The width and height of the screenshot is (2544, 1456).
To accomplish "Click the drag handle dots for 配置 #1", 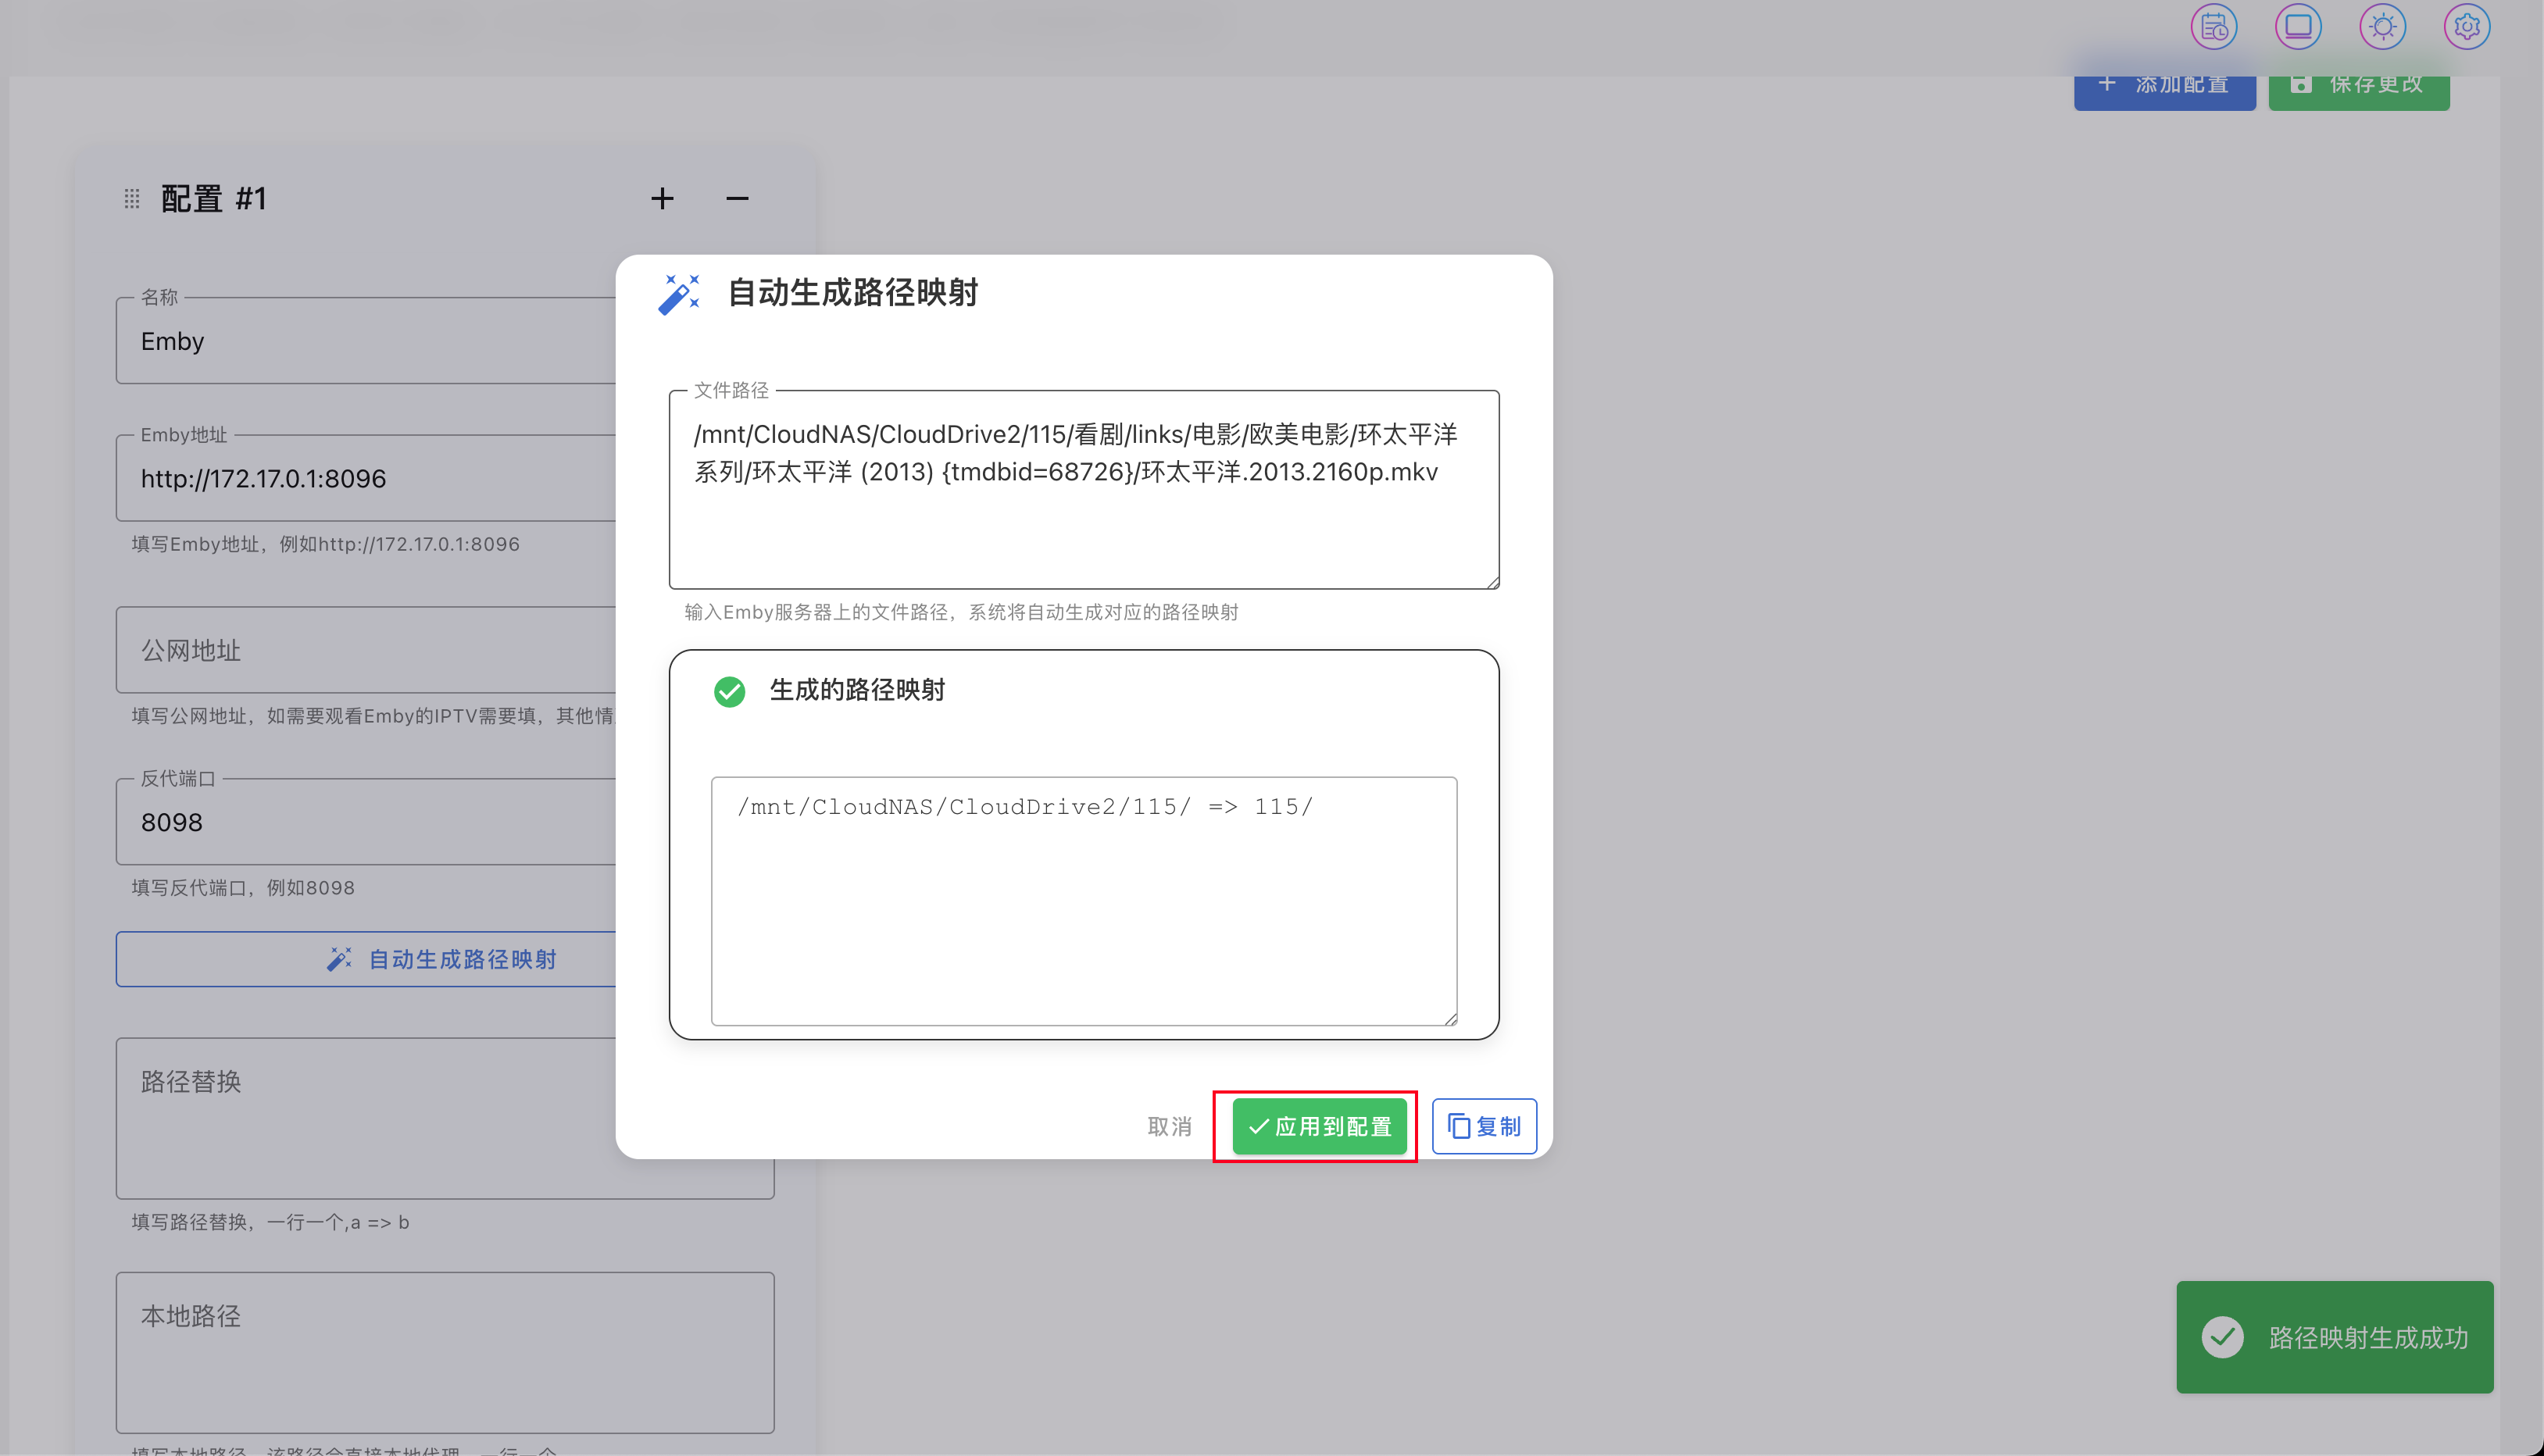I will 132,198.
